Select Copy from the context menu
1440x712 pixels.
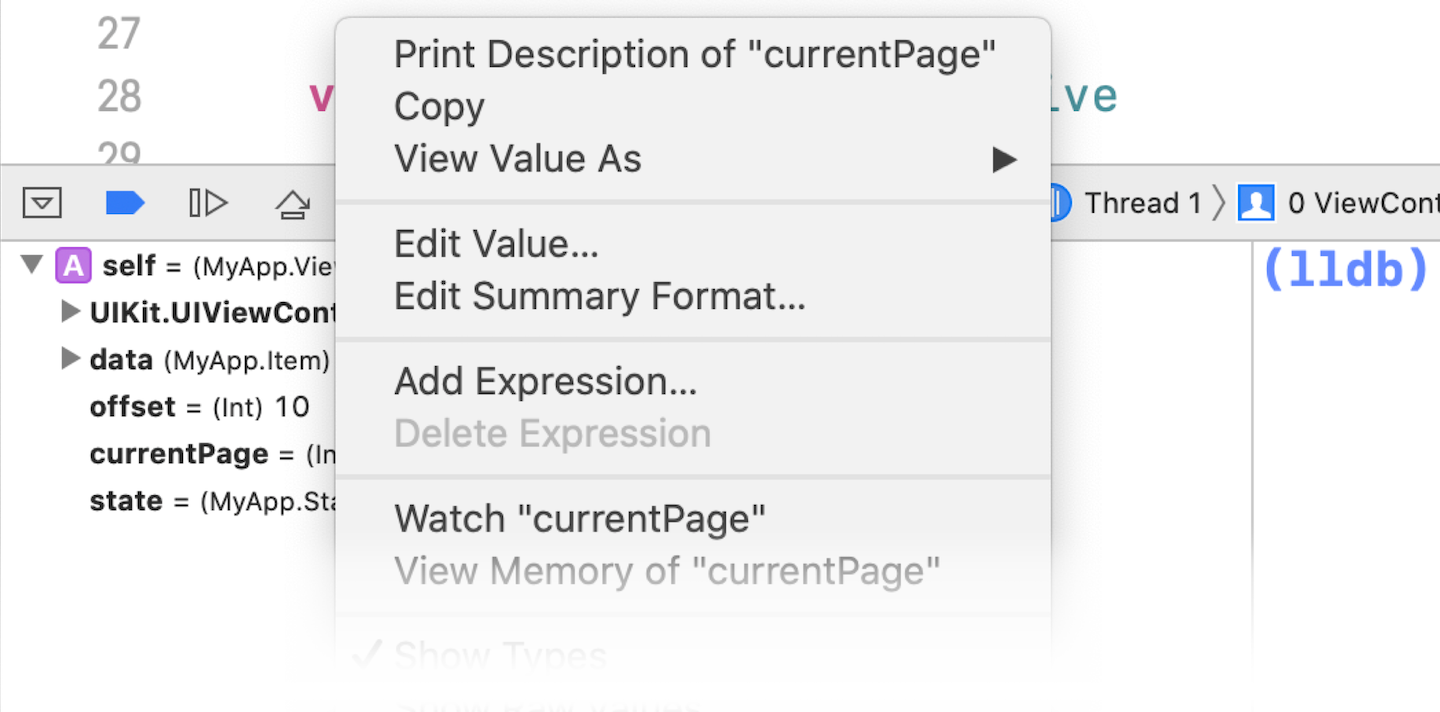tap(439, 107)
